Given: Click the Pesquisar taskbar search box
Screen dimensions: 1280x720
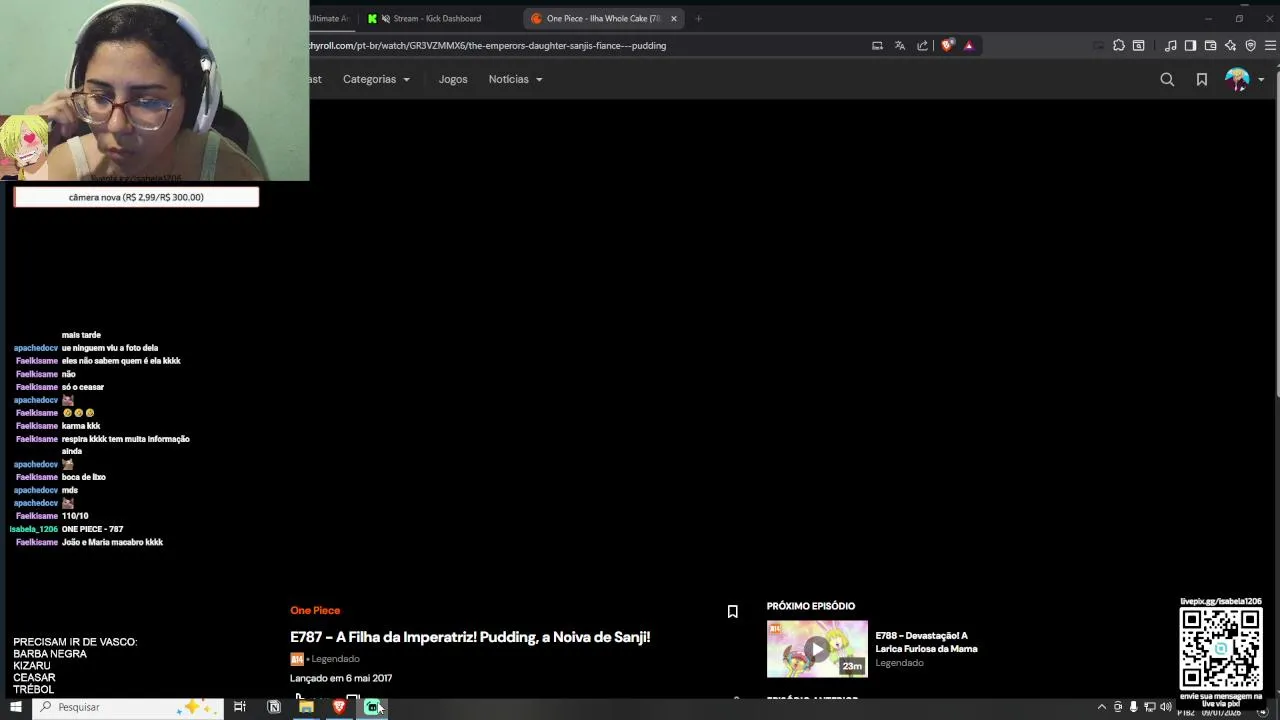Looking at the screenshot, I should (127, 707).
